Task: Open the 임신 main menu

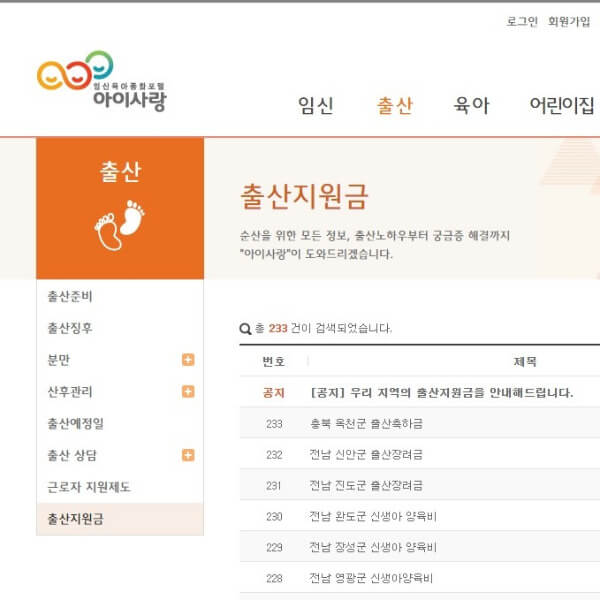Action: click(x=316, y=106)
